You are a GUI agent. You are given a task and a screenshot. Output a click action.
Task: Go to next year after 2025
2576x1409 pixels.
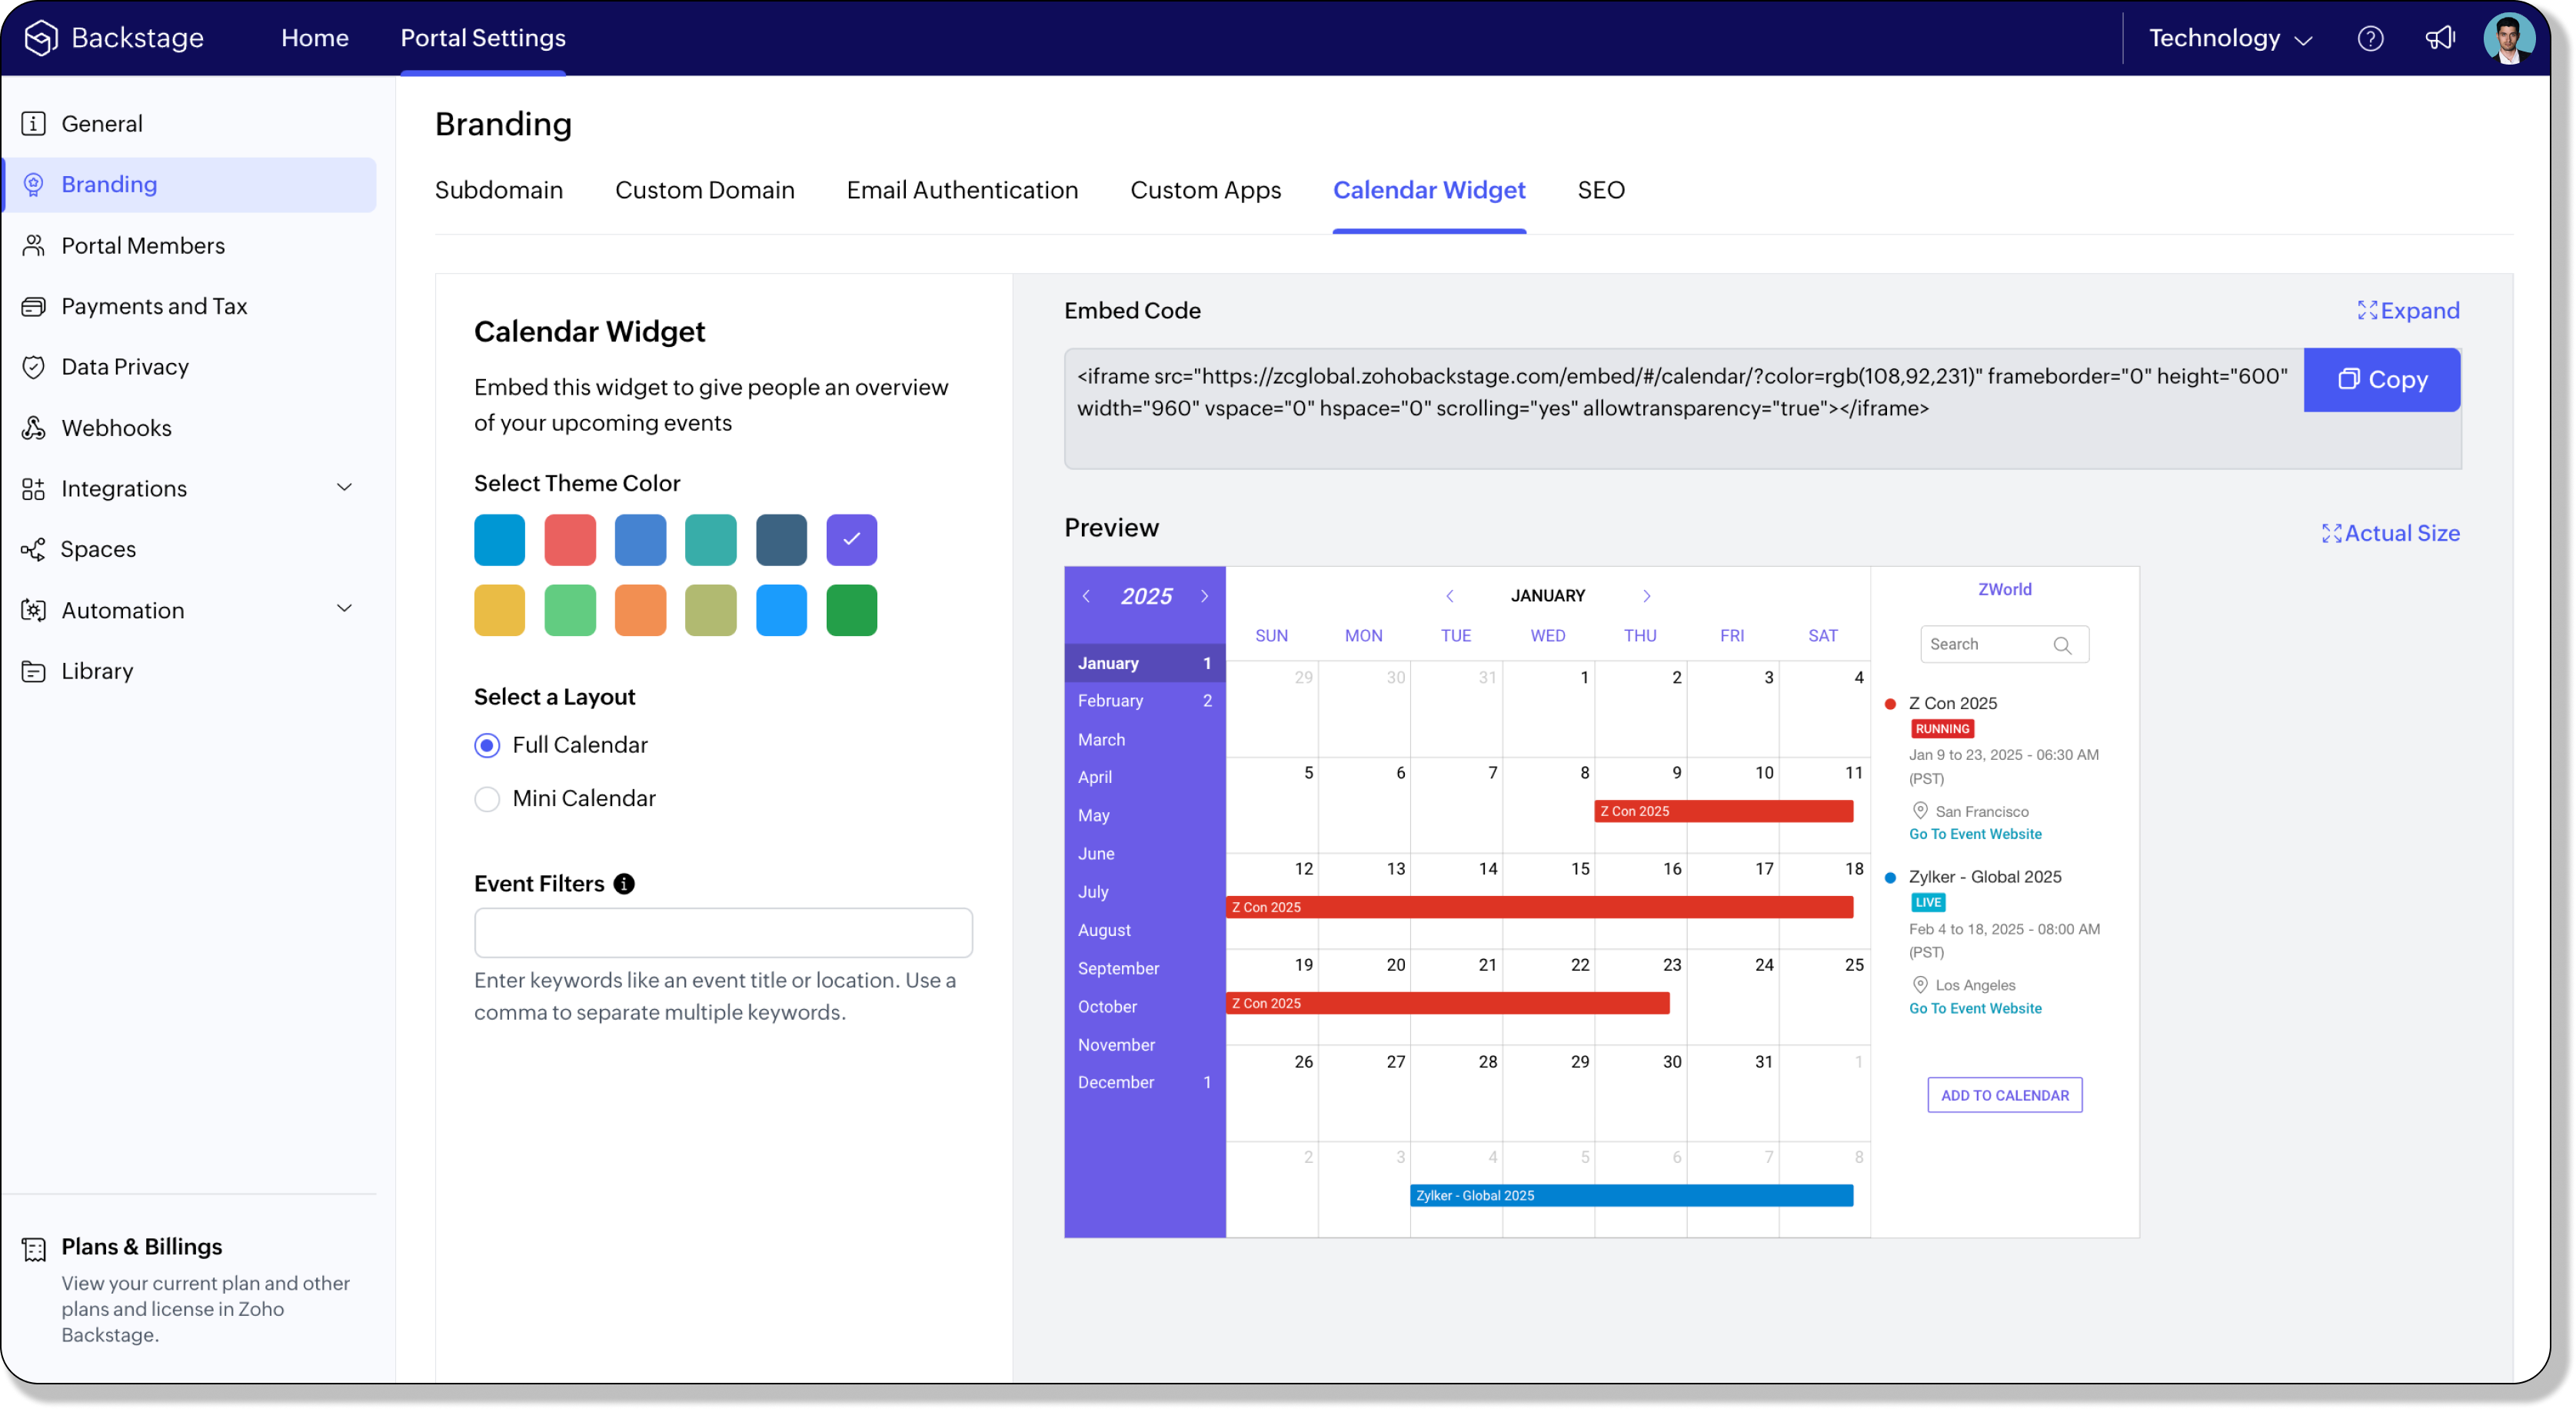pyautogui.click(x=1204, y=596)
